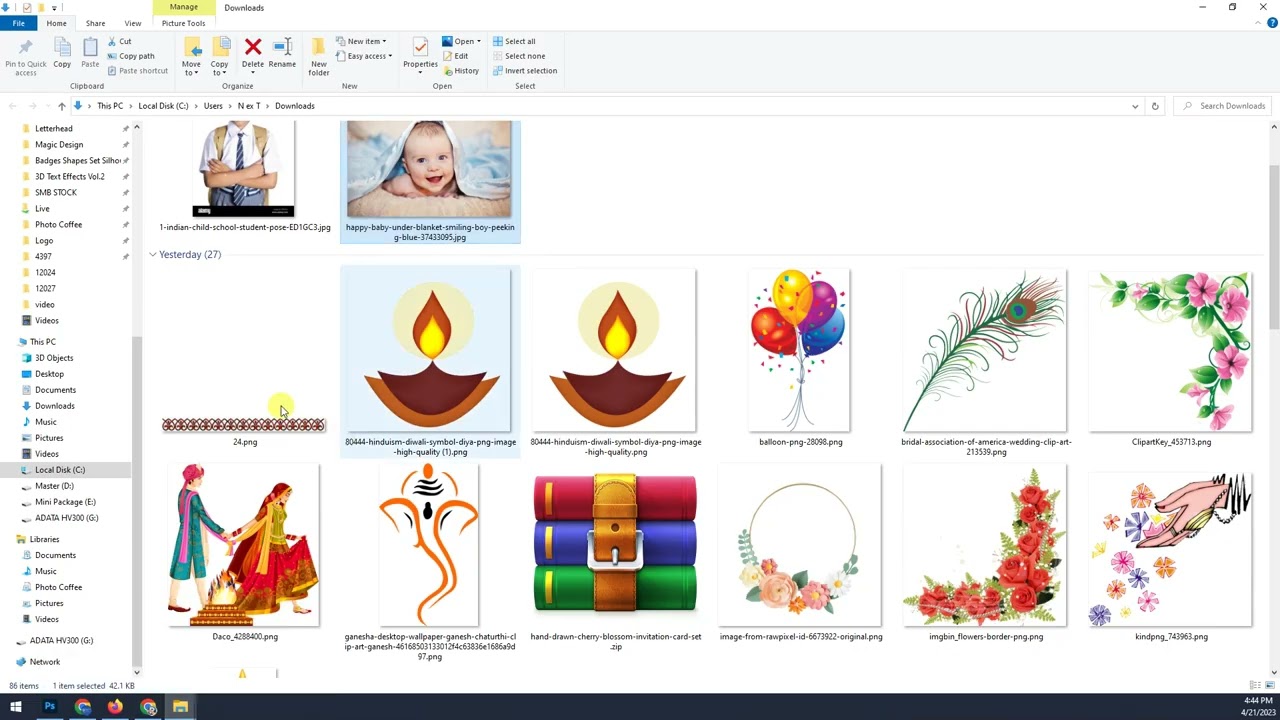The width and height of the screenshot is (1280, 720).
Task: Select the Daco_4288400.png wedding couple thumbnail
Action: click(244, 545)
